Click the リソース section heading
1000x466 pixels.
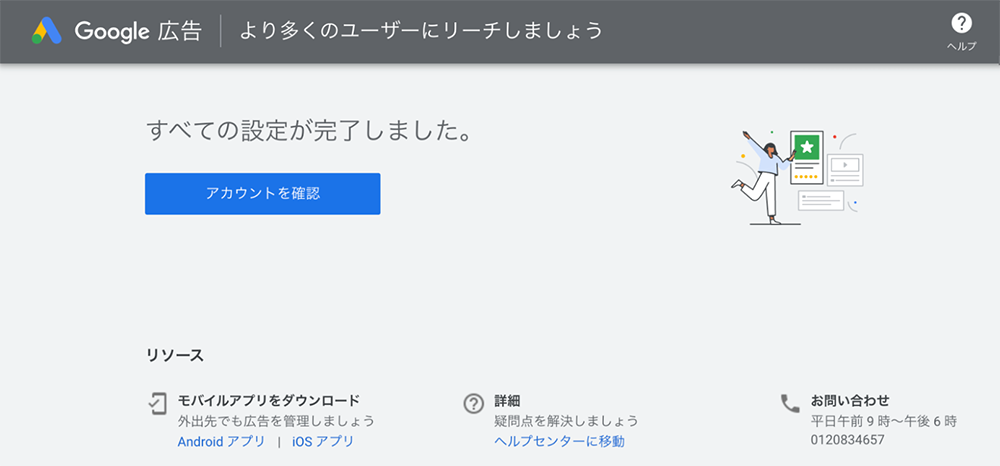pyautogui.click(x=175, y=356)
